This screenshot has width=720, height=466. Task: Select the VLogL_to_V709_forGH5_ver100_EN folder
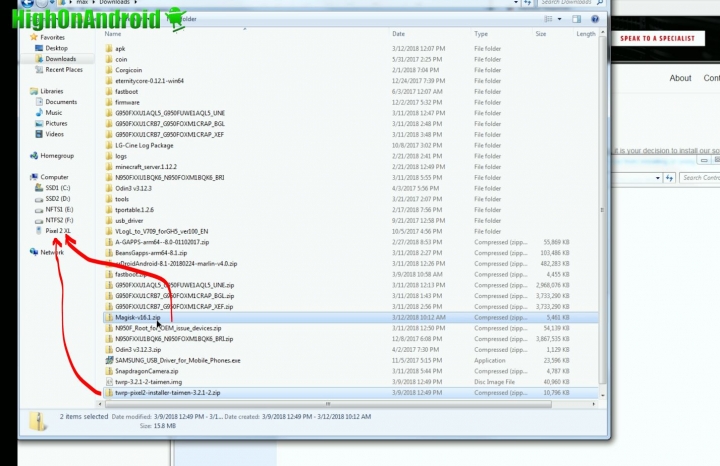point(161,231)
